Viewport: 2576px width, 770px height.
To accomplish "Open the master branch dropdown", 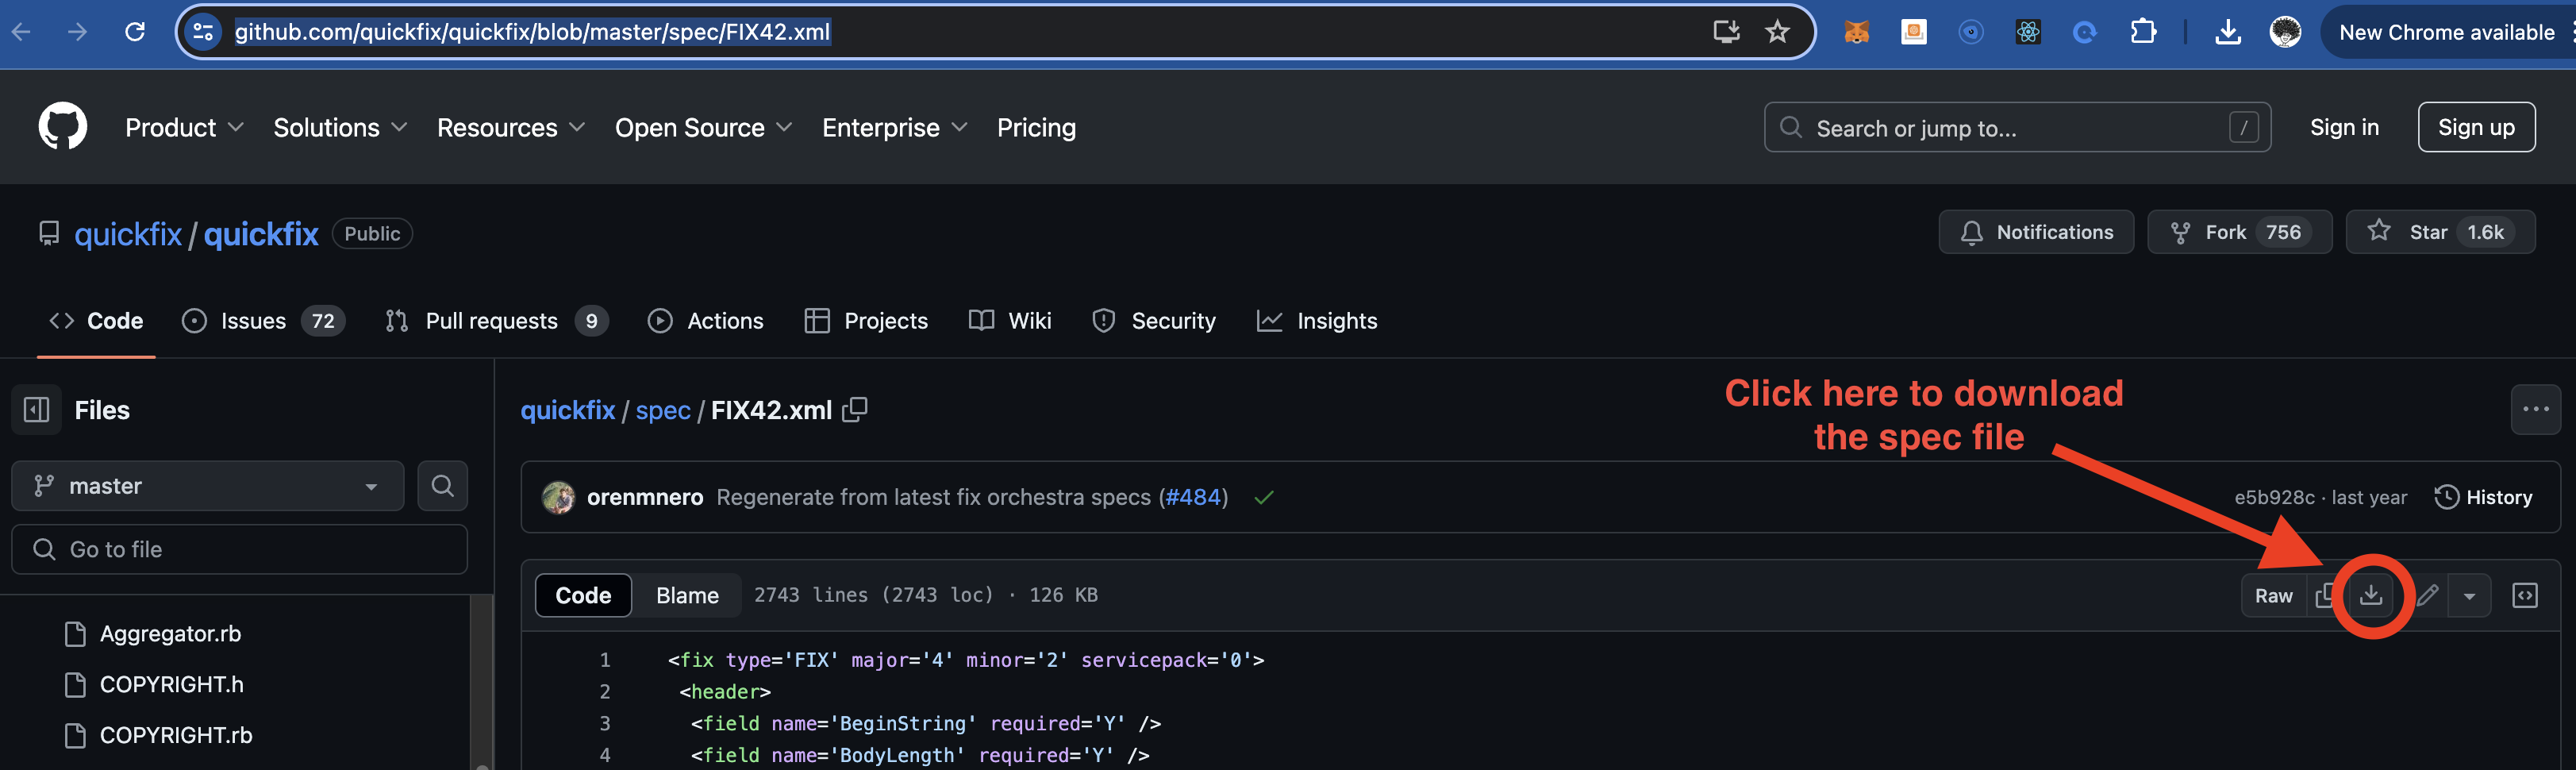I will pos(207,486).
